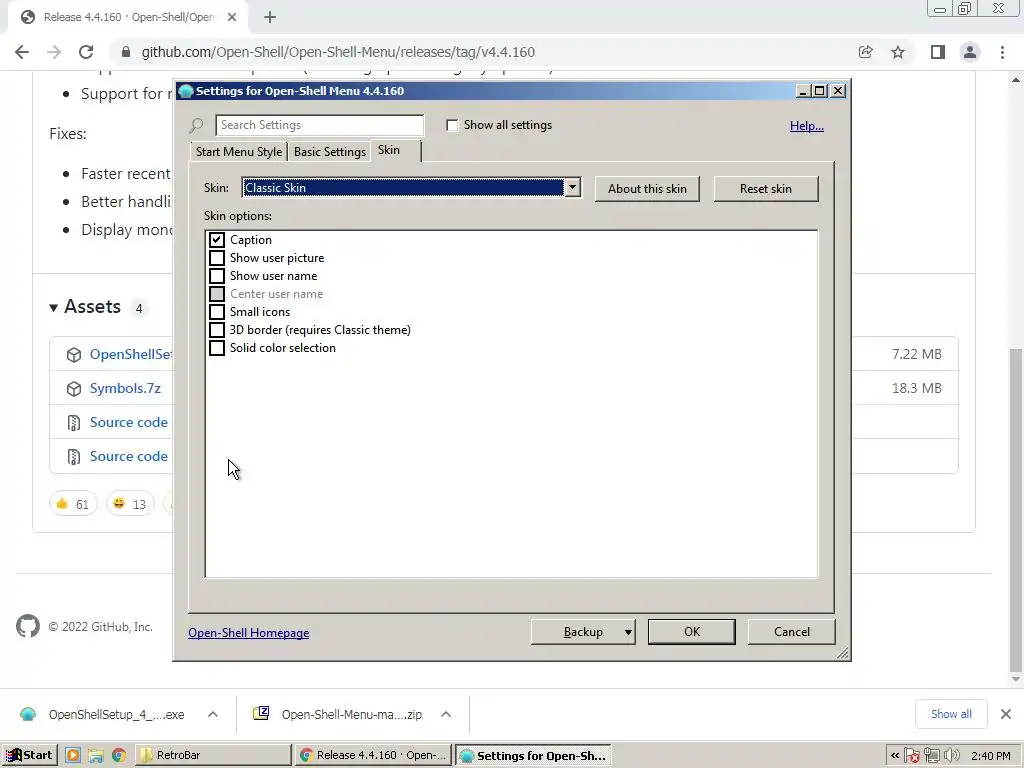Screen dimensions: 1024x768
Task: Click Chrome forward arrow
Action: tap(54, 52)
